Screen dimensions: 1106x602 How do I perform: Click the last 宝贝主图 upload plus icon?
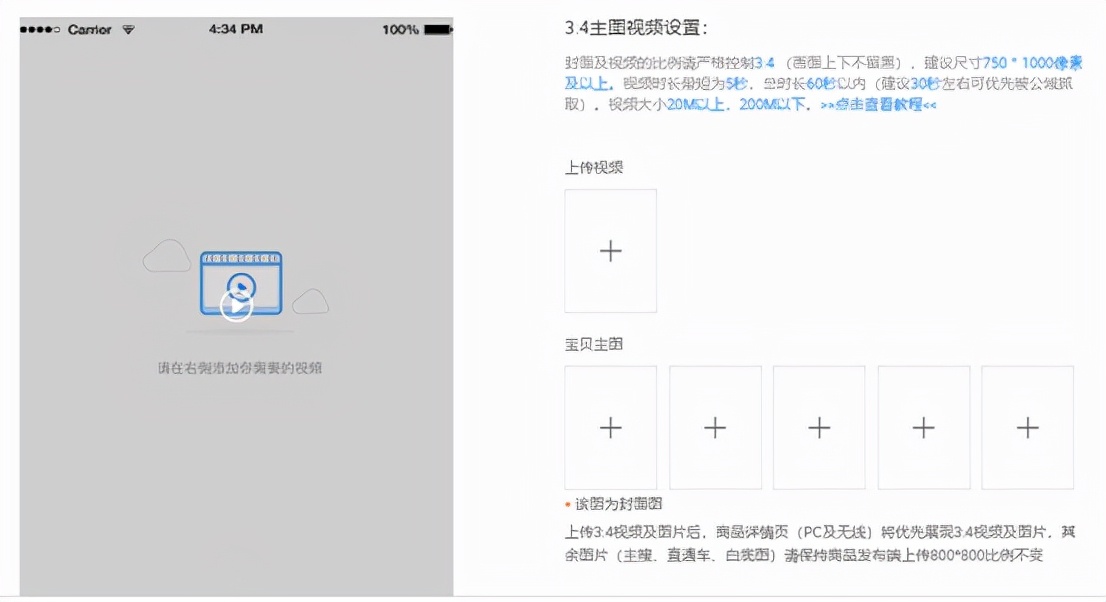click(1027, 427)
